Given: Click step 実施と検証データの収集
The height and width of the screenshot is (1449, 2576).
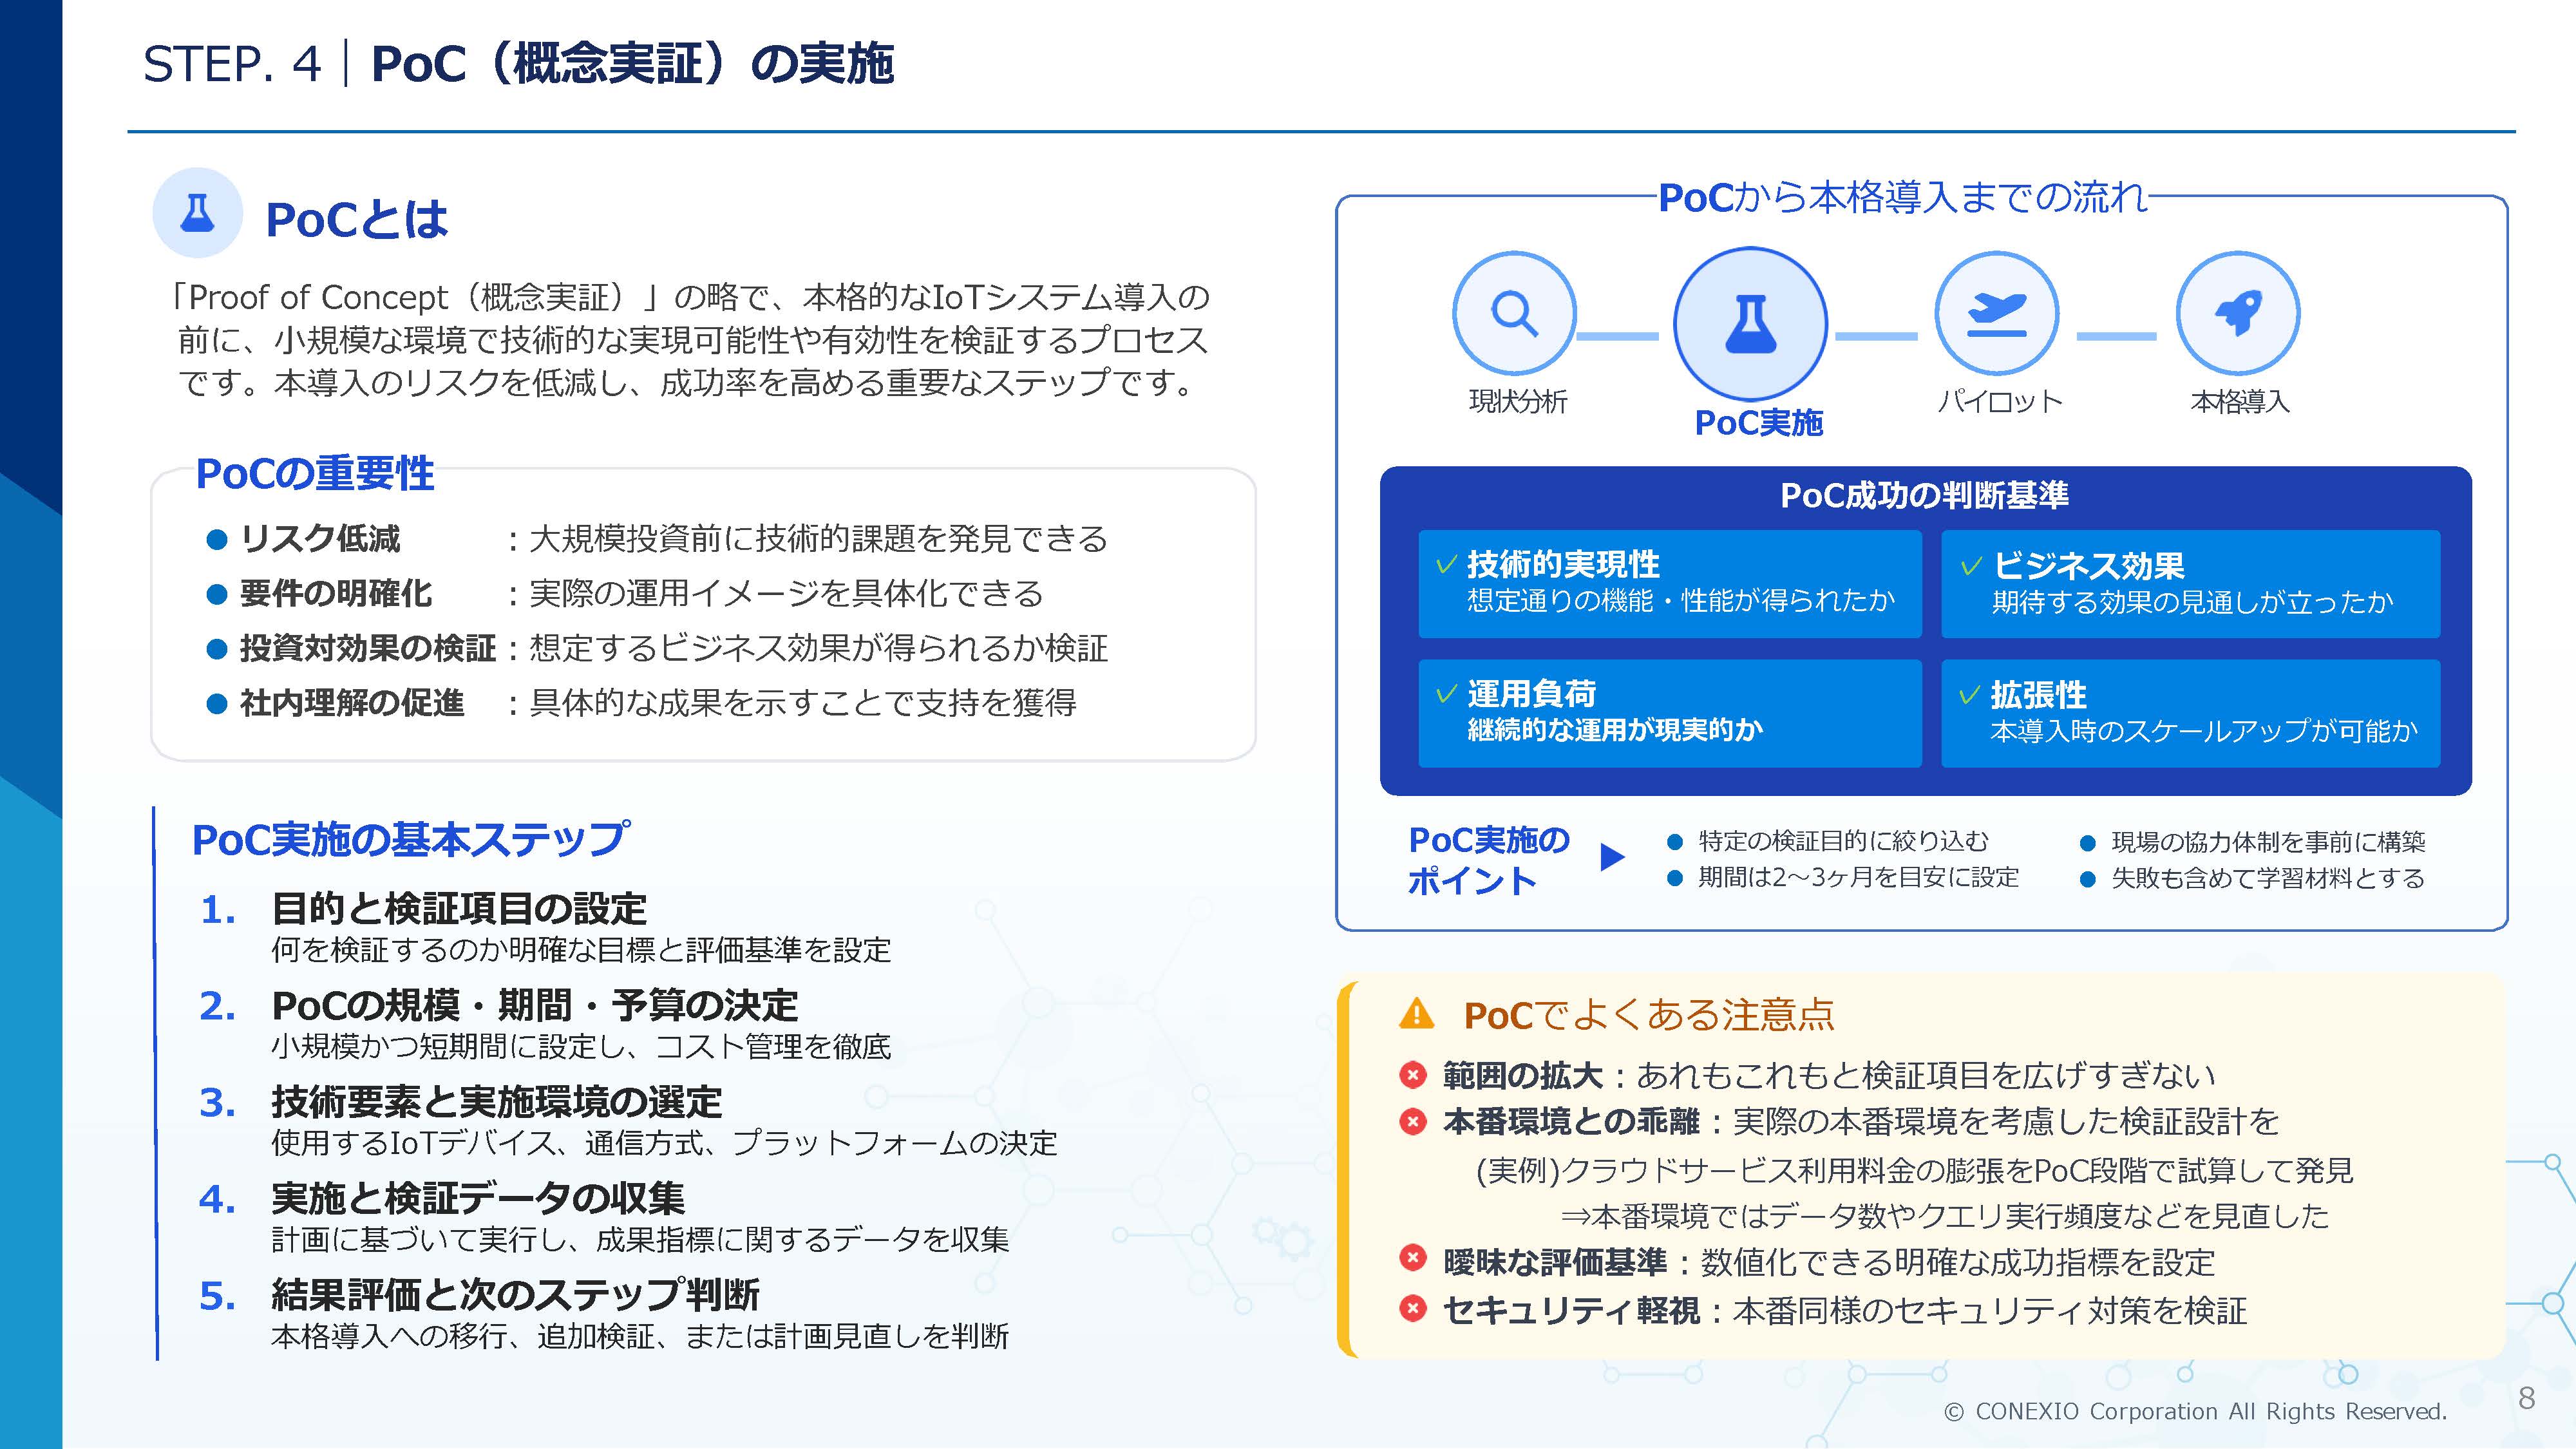Looking at the screenshot, I should pyautogui.click(x=478, y=1198).
